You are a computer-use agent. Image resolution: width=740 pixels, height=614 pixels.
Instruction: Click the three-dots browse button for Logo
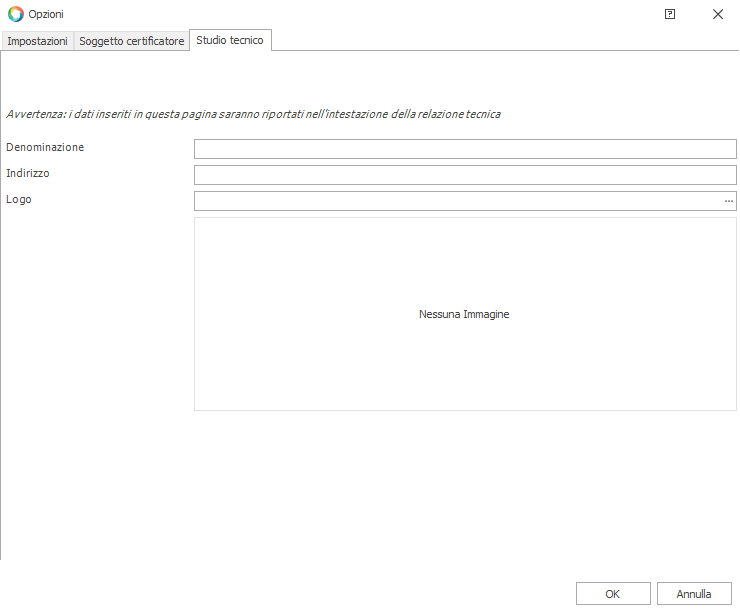(729, 201)
